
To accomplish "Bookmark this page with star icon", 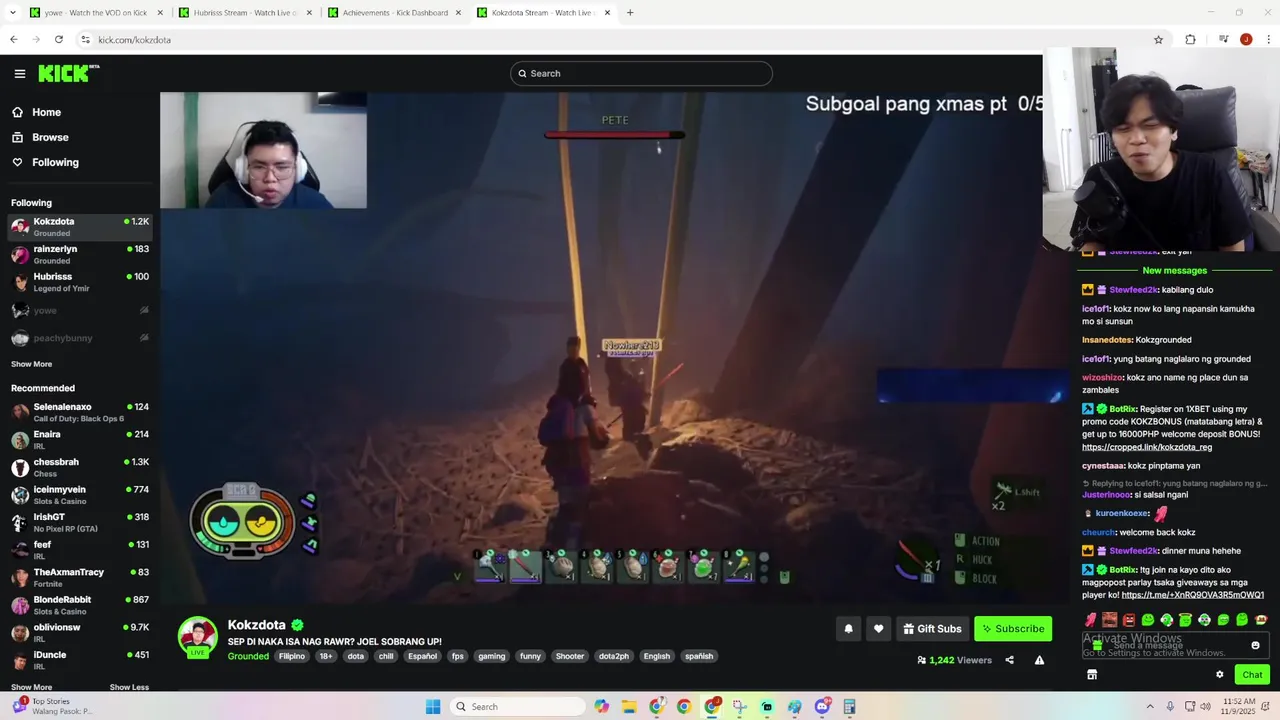I will click(1158, 40).
